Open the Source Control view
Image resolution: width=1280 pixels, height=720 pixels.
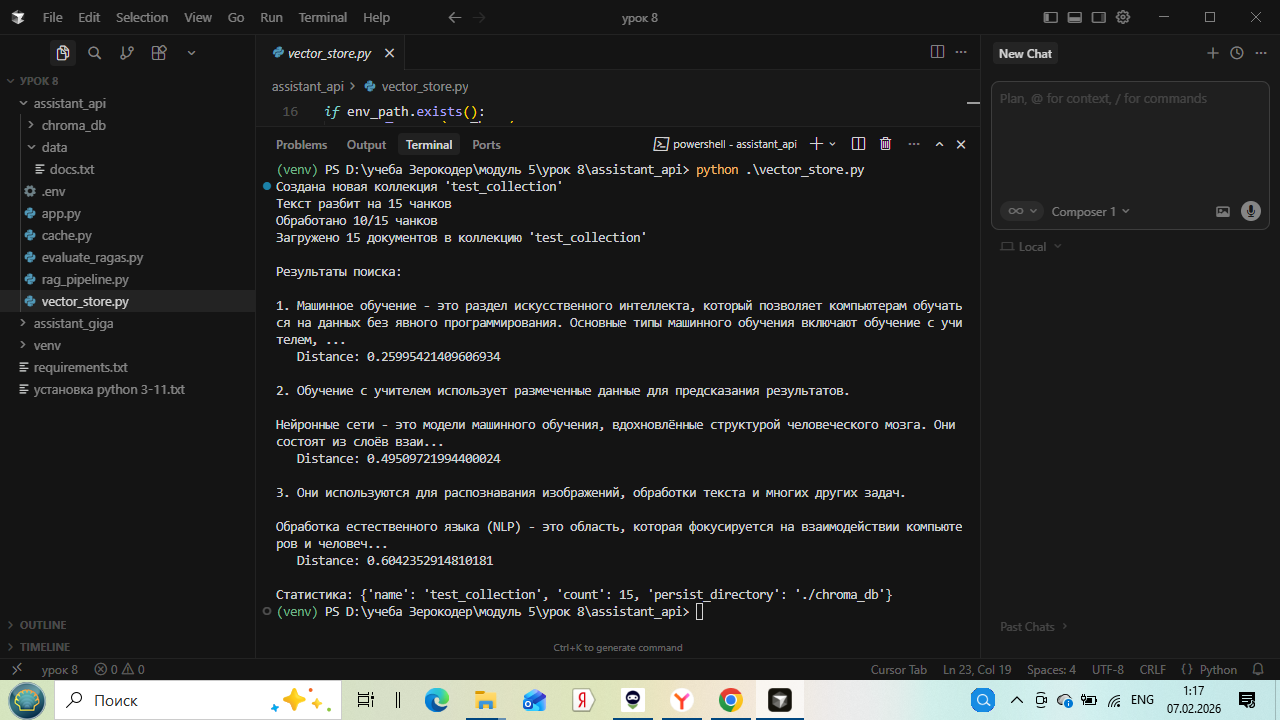coord(127,53)
